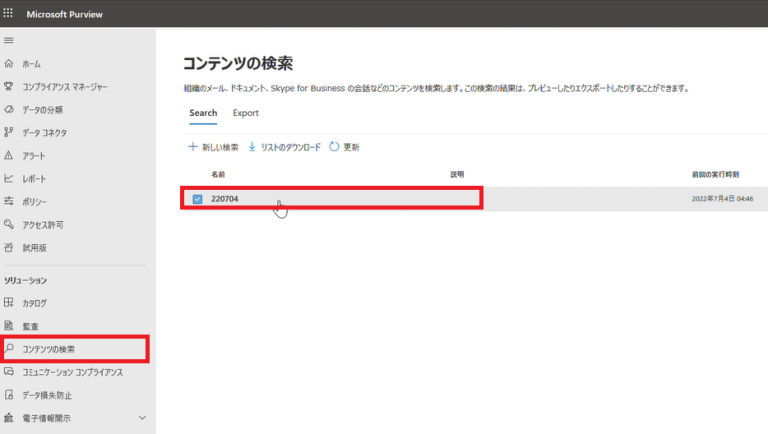Image resolution: width=768 pixels, height=434 pixels.
Task: Click the refresh circular arrow icon
Action: [x=334, y=146]
